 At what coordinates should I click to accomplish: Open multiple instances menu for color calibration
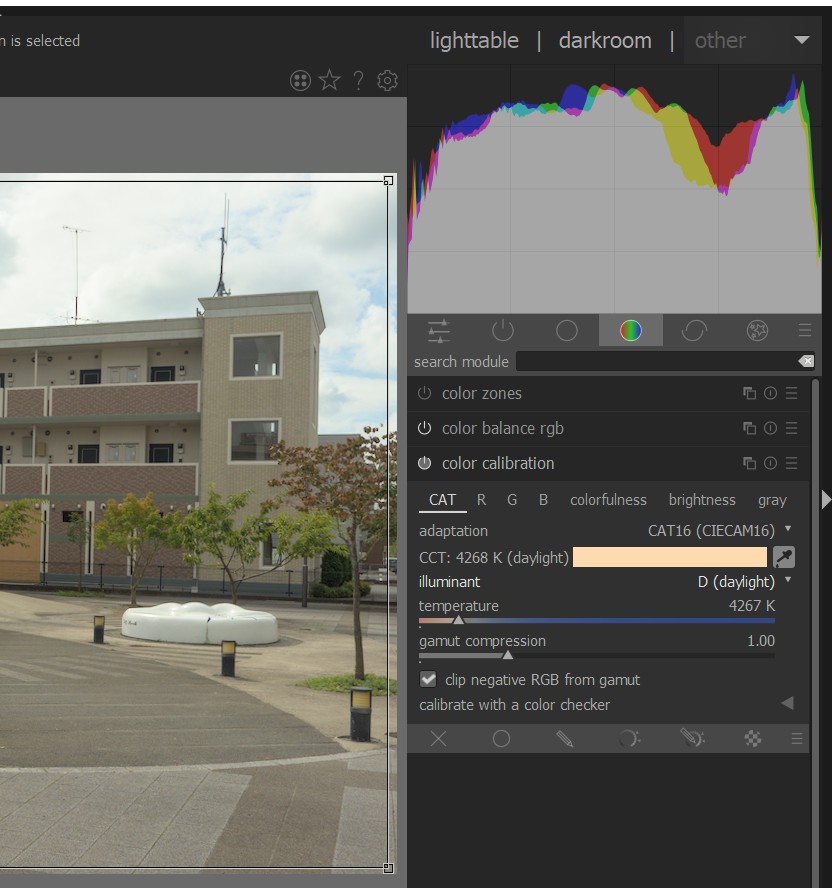point(749,463)
